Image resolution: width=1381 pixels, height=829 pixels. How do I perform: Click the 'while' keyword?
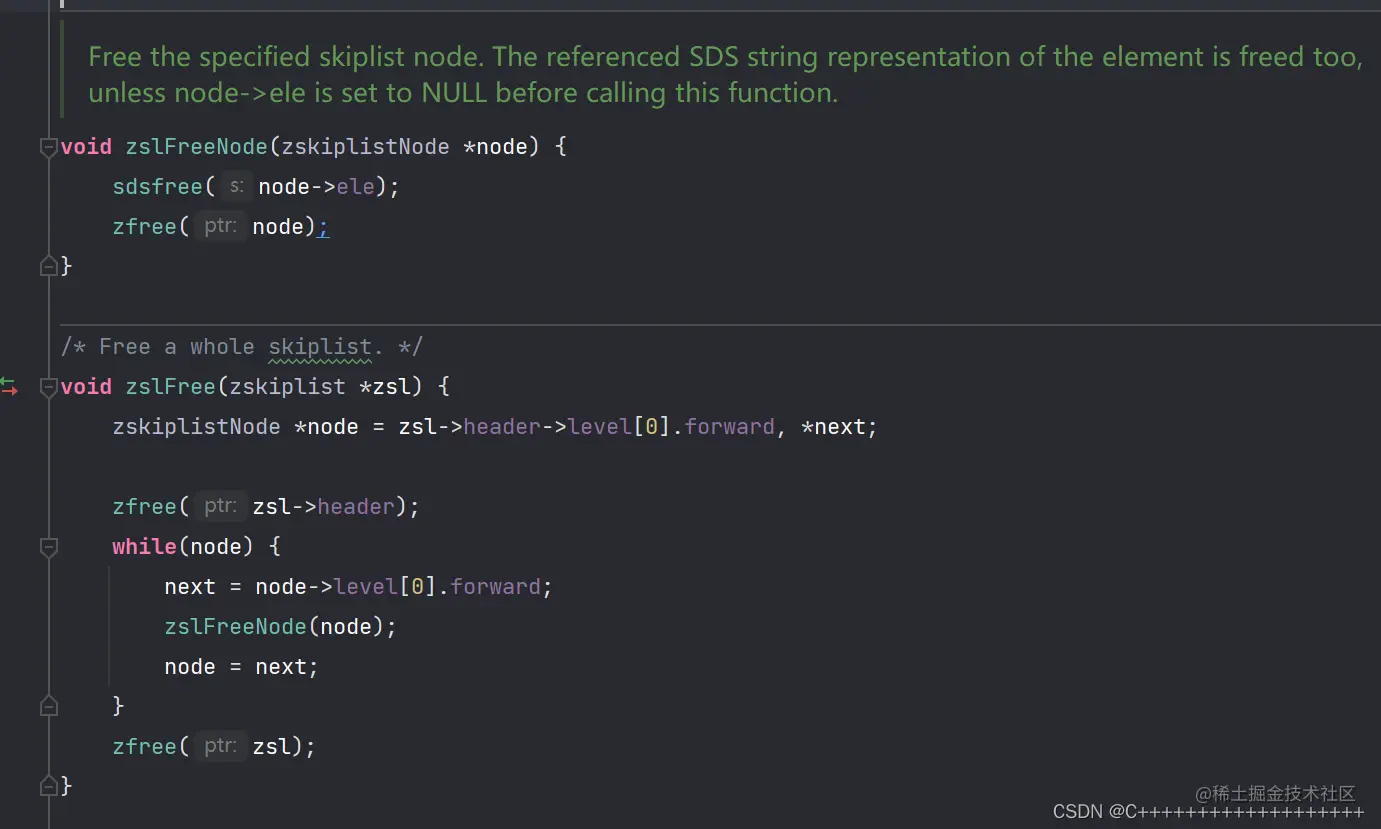coord(145,547)
